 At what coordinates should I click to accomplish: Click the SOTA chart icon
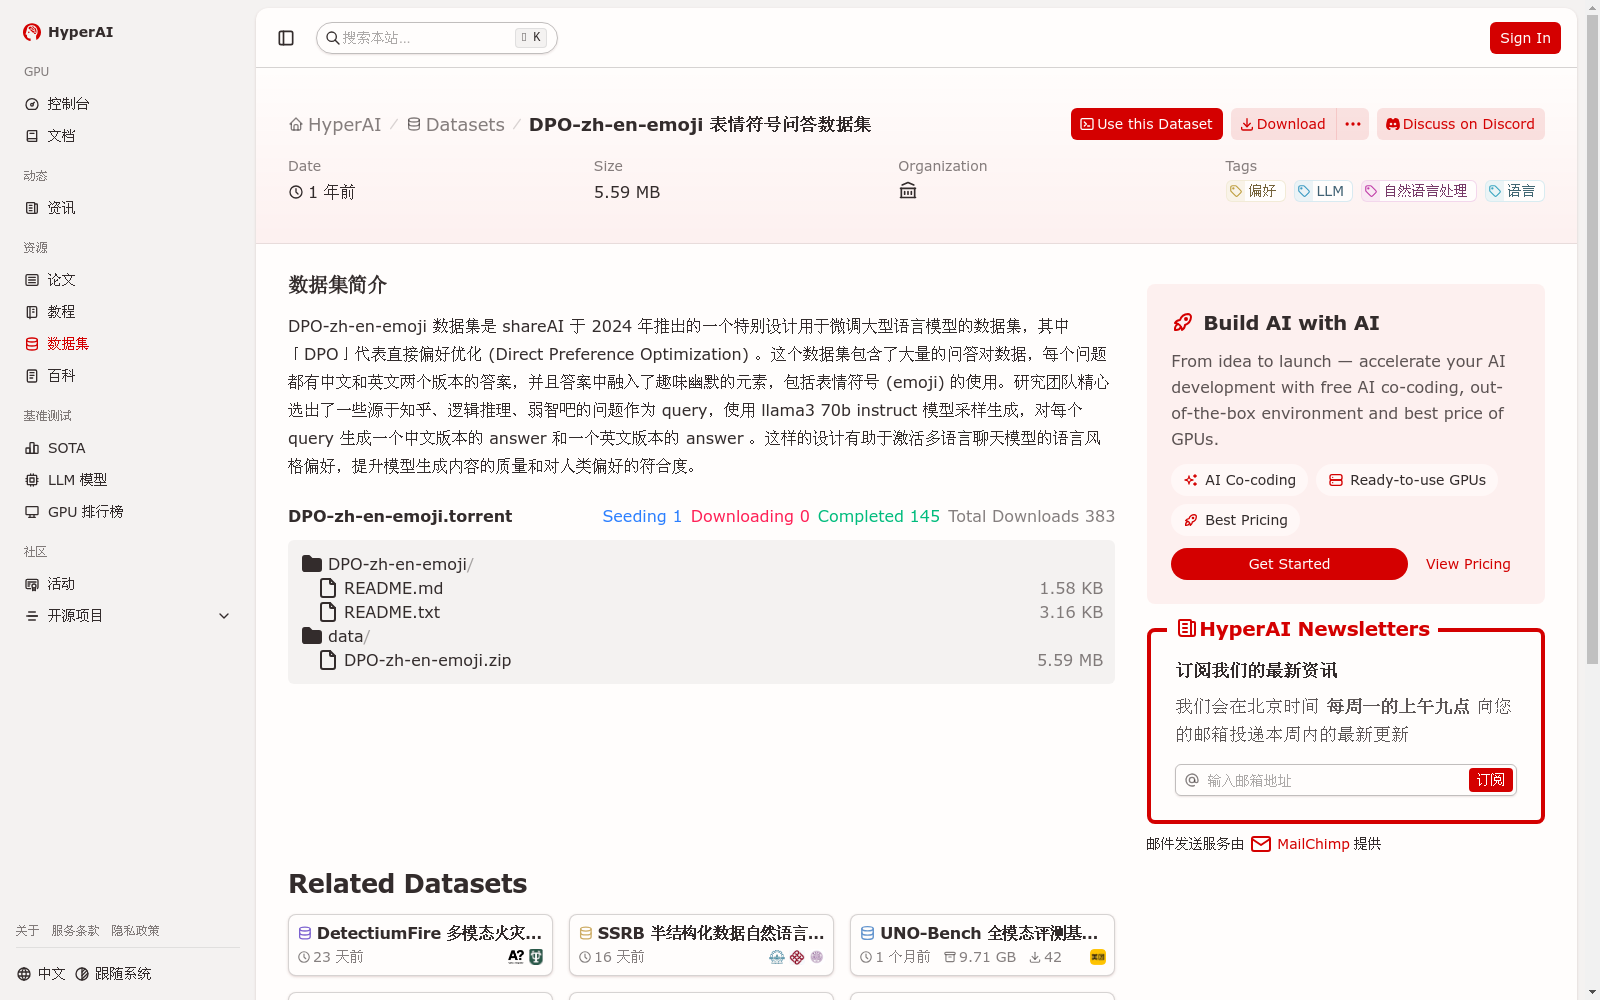tap(32, 448)
